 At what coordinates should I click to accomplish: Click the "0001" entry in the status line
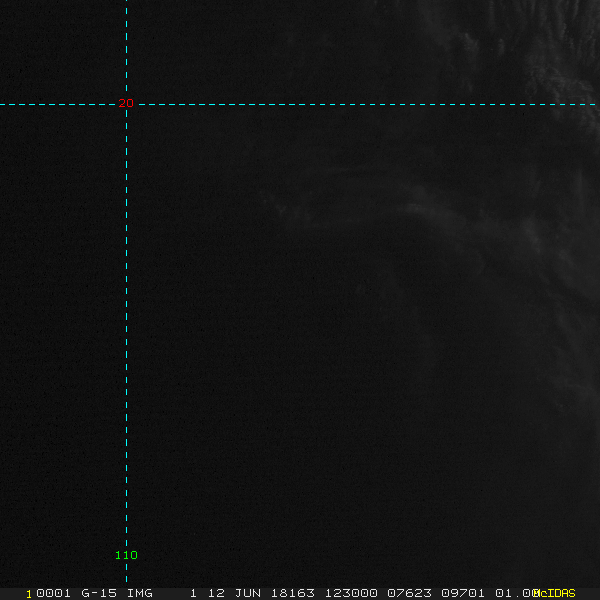[53, 593]
